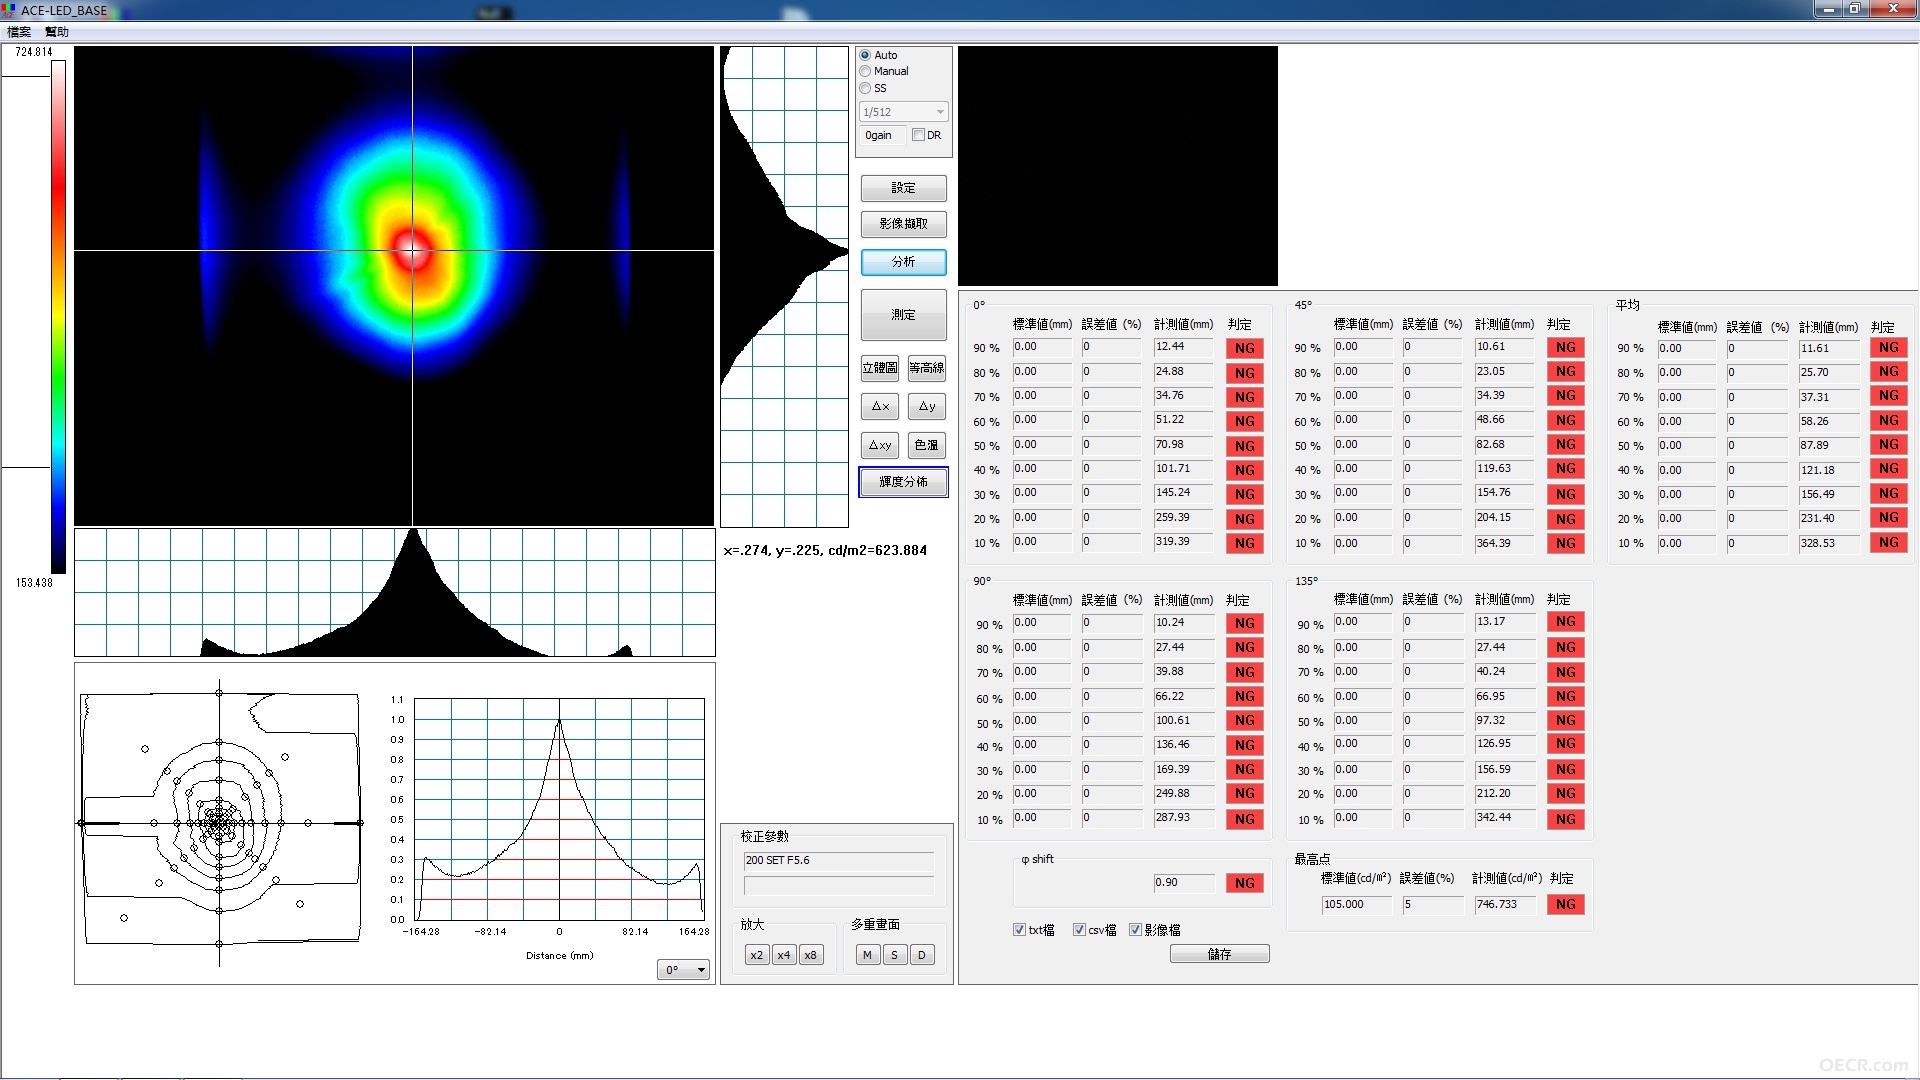The image size is (1920, 1080).
Task: Open the 幫助 menu
Action: [x=57, y=32]
